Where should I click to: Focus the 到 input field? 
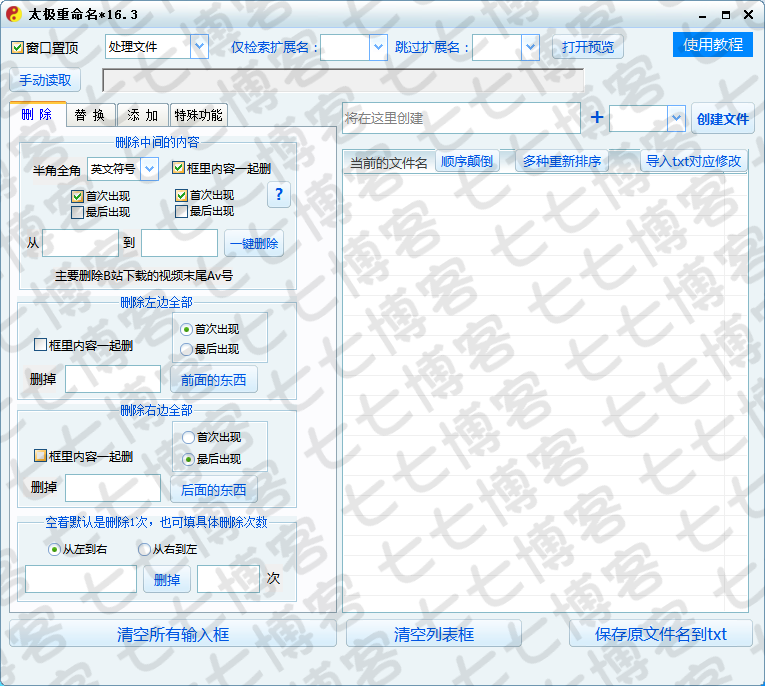click(x=180, y=243)
